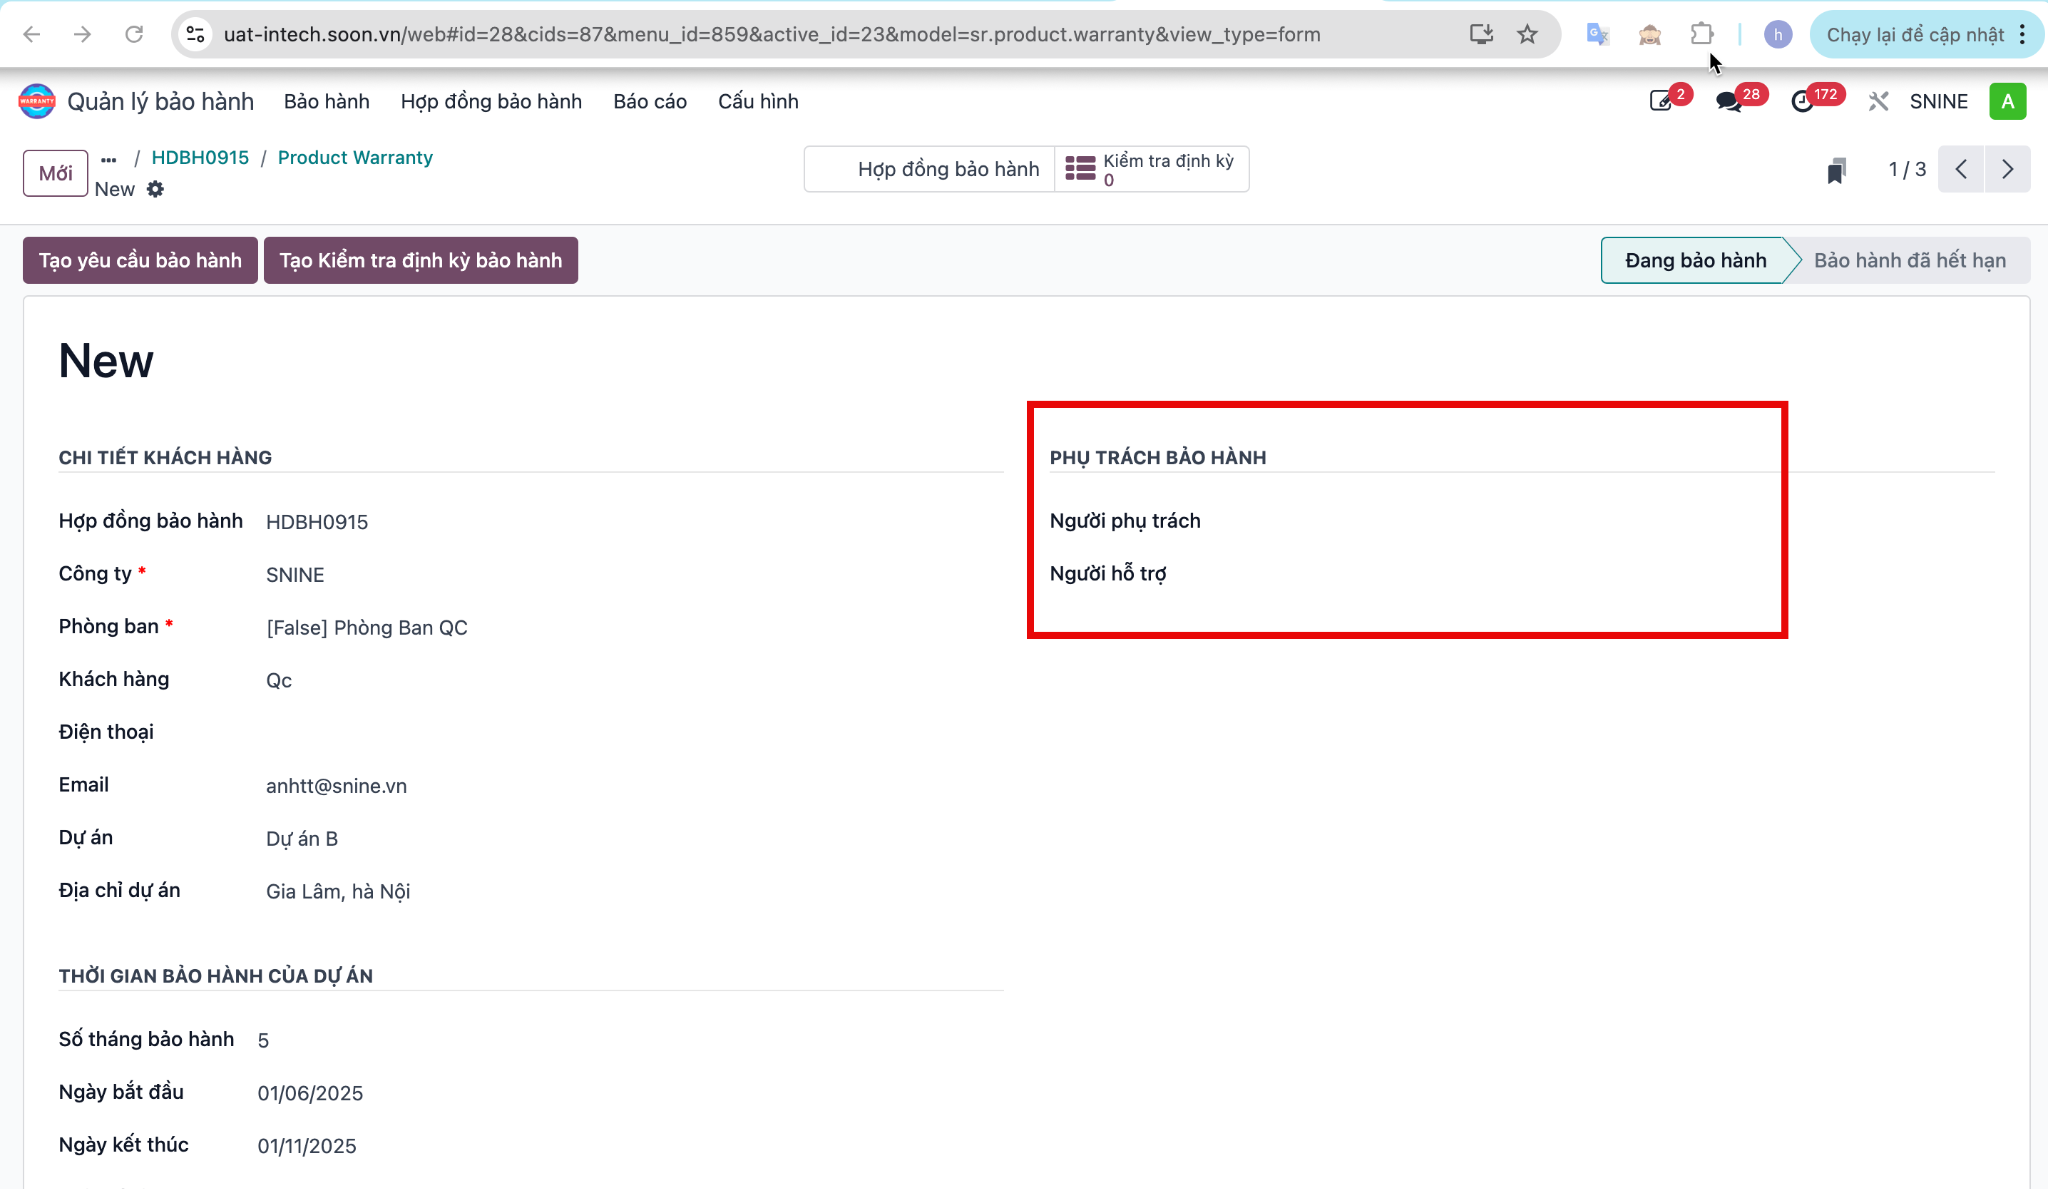The height and width of the screenshot is (1189, 2048).
Task: Open Kiểm tra định kỳ smart button
Action: [1151, 169]
